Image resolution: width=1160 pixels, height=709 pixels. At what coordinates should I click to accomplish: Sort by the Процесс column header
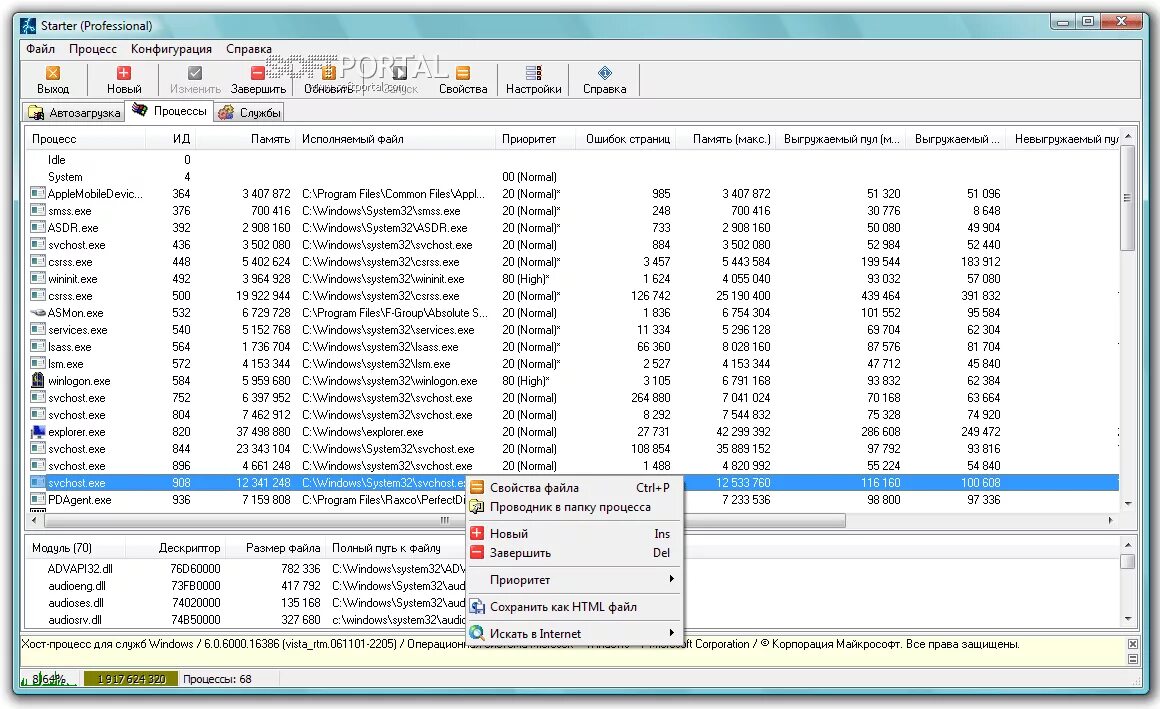pos(85,139)
